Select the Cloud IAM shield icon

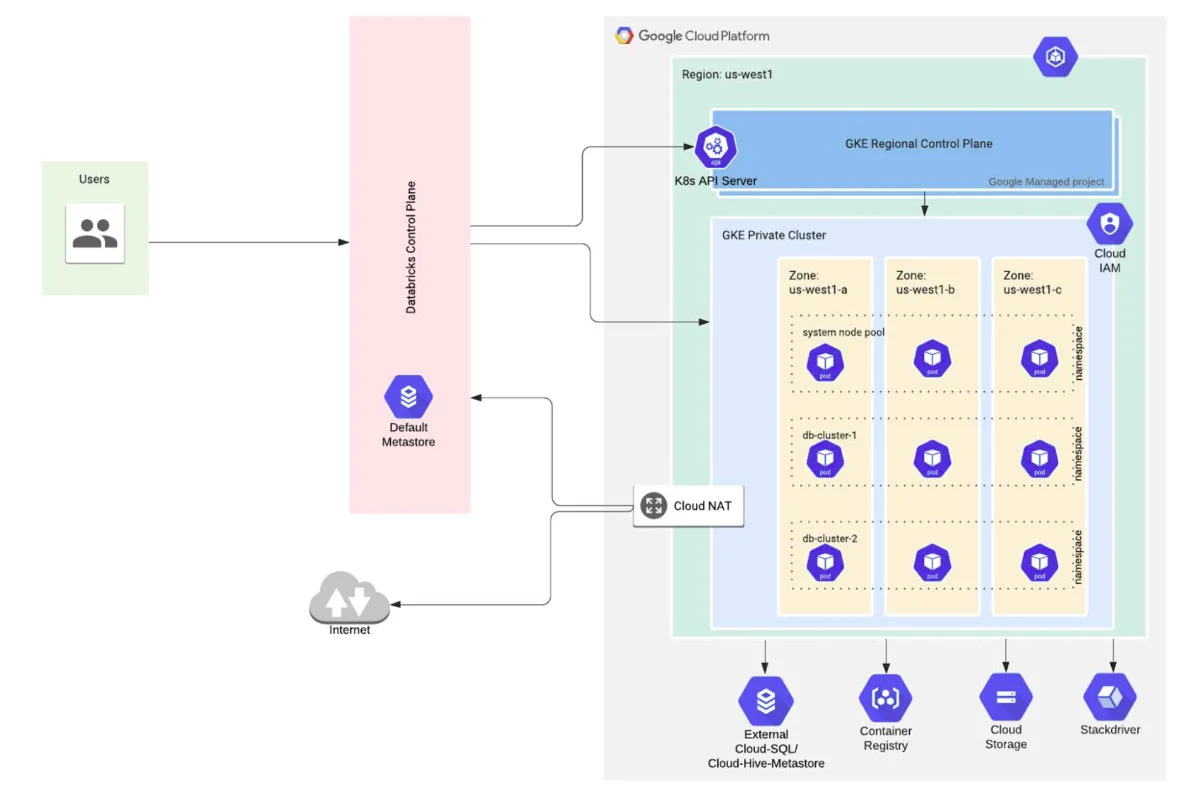1109,224
